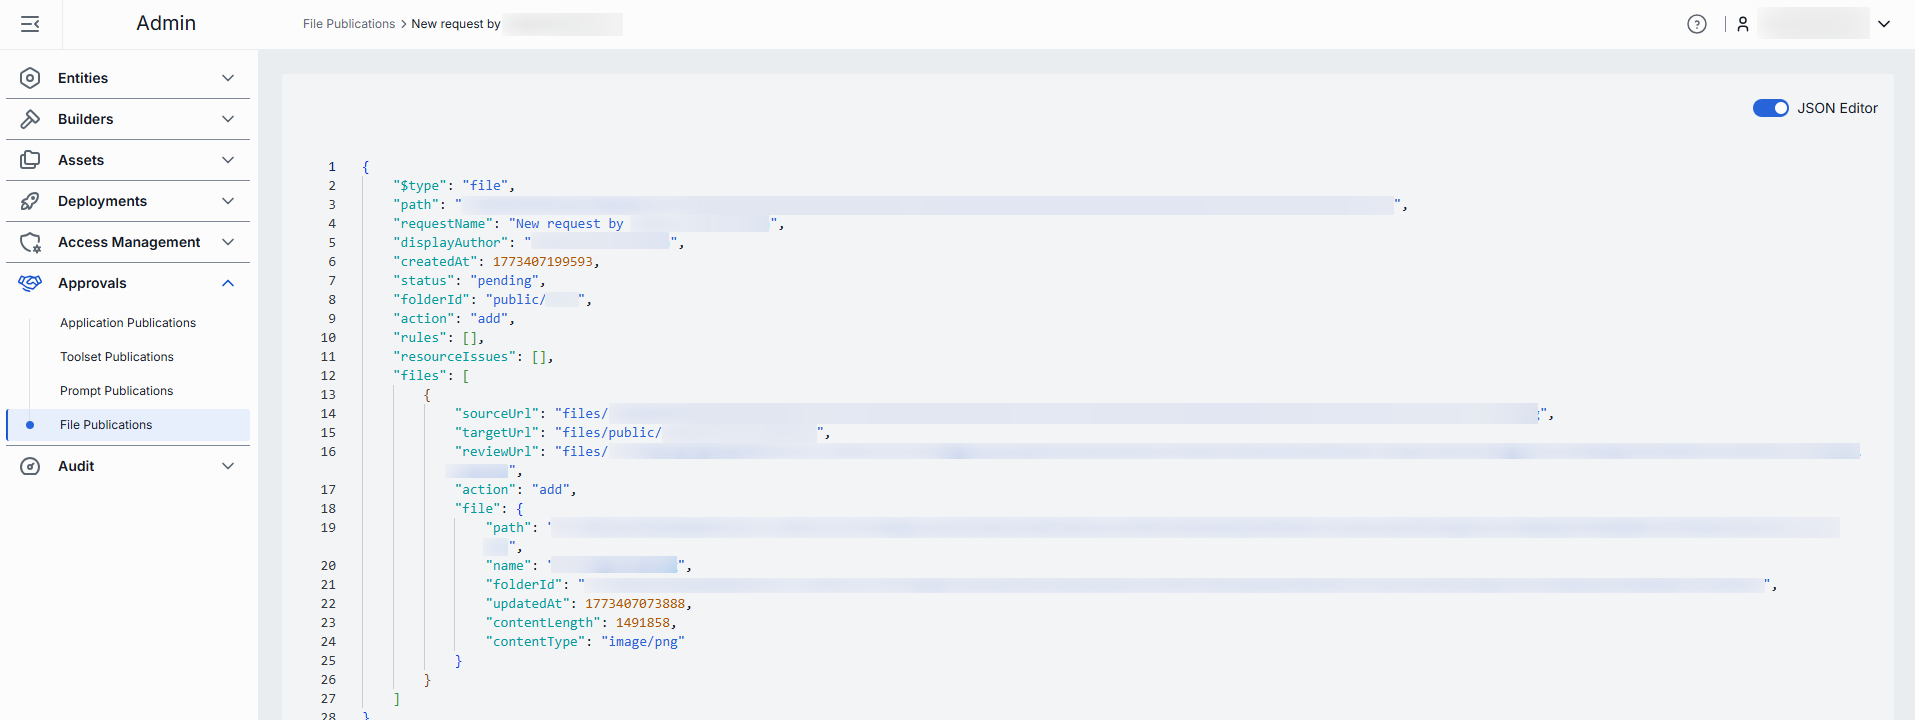Disable the JSON Editor toggle
The image size is (1915, 720).
(1770, 108)
